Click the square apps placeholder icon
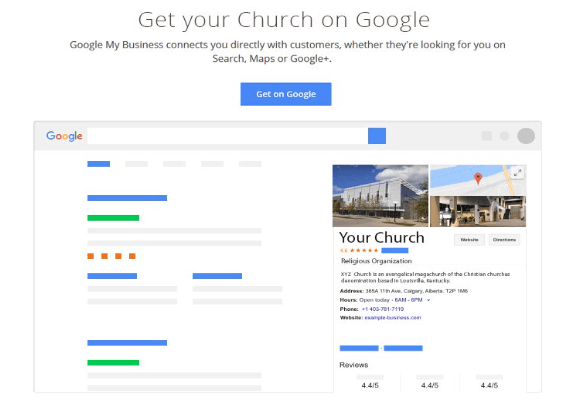The image size is (580, 417). click(x=487, y=136)
